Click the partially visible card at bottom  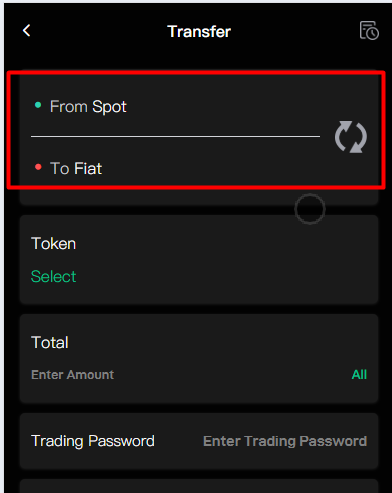point(199,486)
